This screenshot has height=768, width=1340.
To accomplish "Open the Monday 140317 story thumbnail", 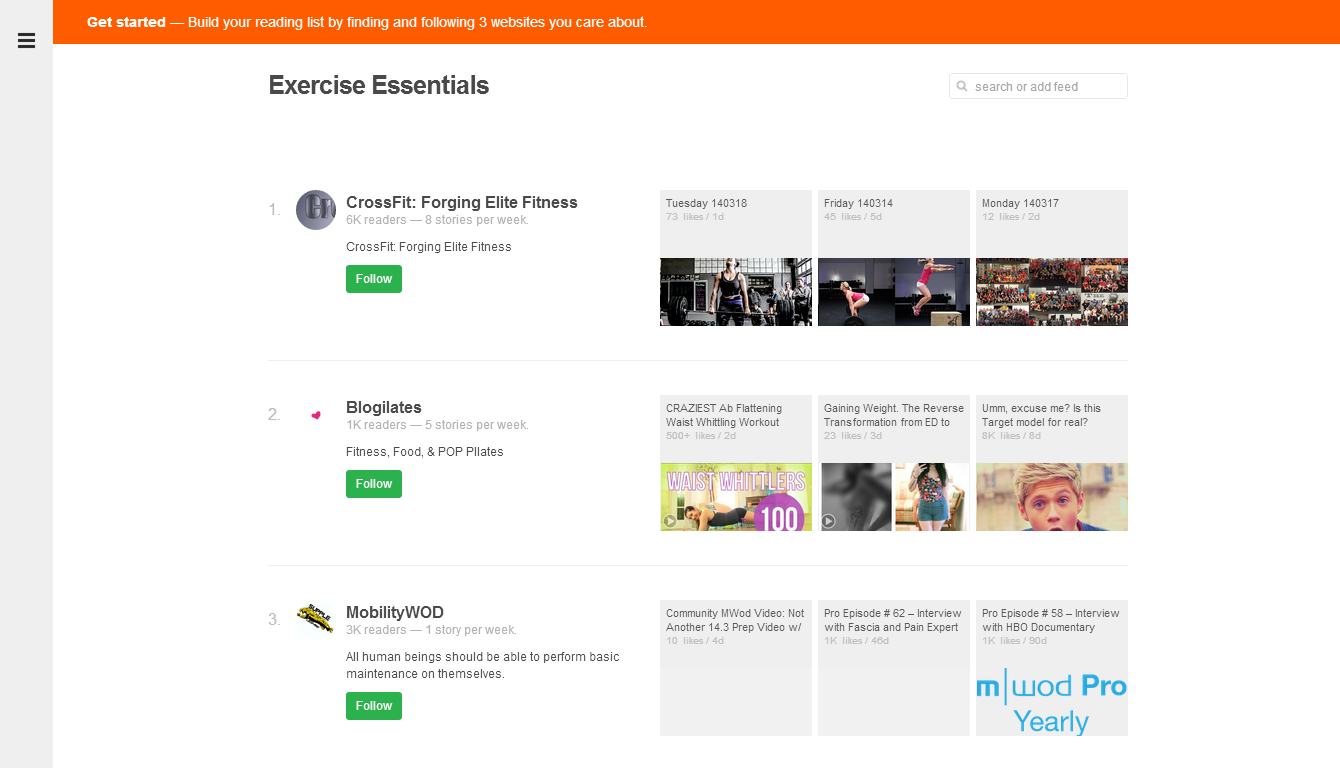I will click(1052, 292).
